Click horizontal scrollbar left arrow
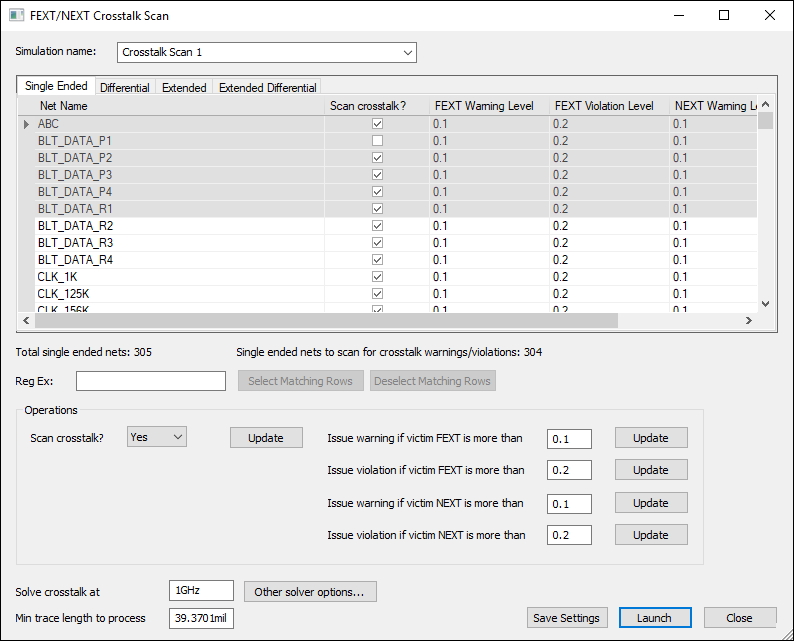This screenshot has height=641, width=794. (26, 321)
